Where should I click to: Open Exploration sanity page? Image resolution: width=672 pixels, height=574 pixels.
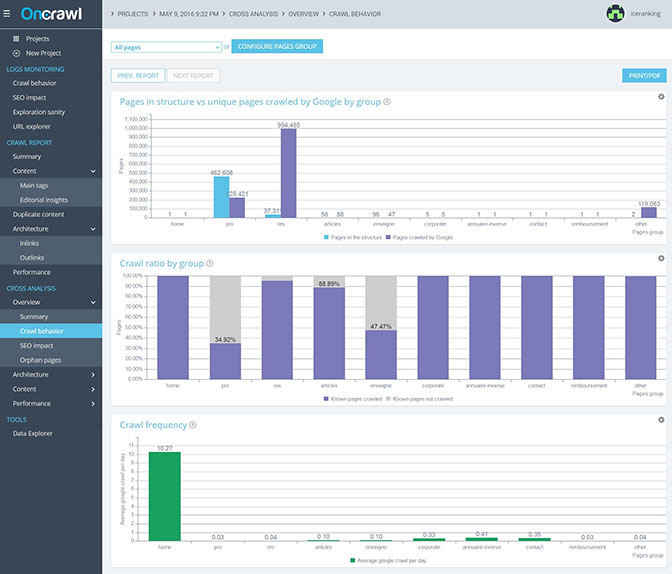coord(39,112)
